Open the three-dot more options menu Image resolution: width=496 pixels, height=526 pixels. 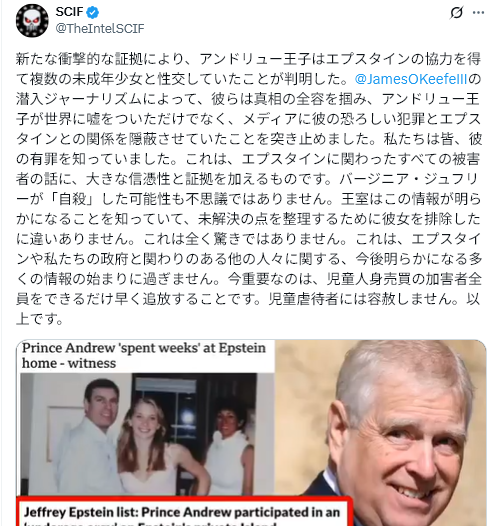coord(478,13)
